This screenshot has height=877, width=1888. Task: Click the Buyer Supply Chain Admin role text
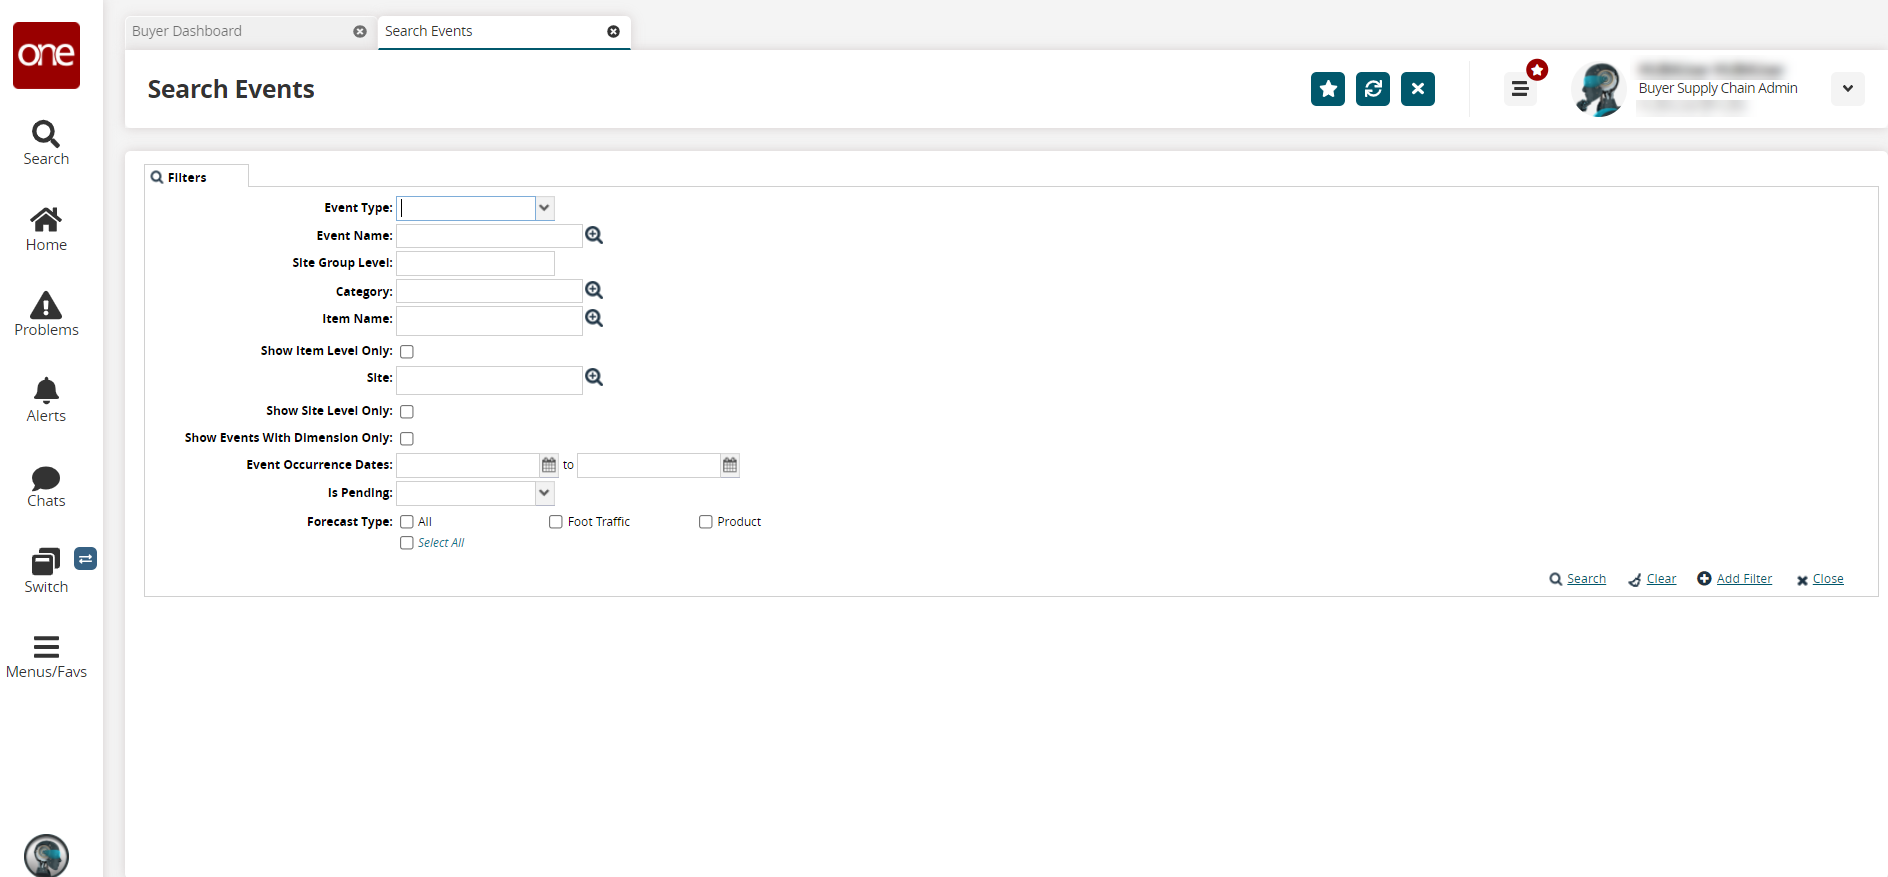click(x=1718, y=88)
